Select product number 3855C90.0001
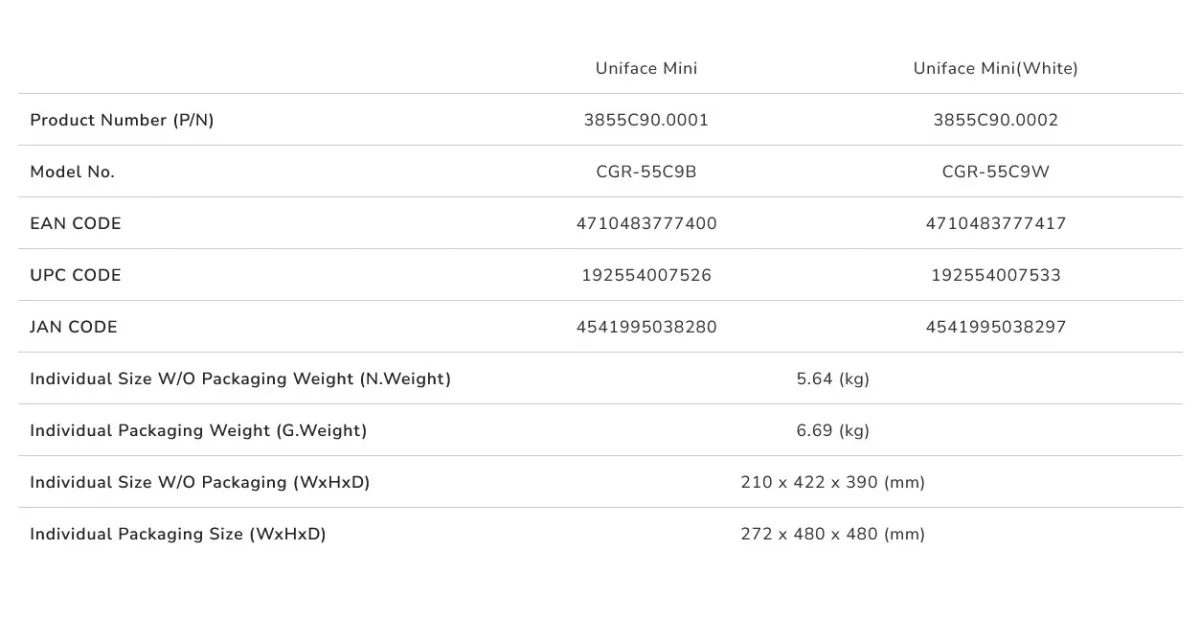 646,120
